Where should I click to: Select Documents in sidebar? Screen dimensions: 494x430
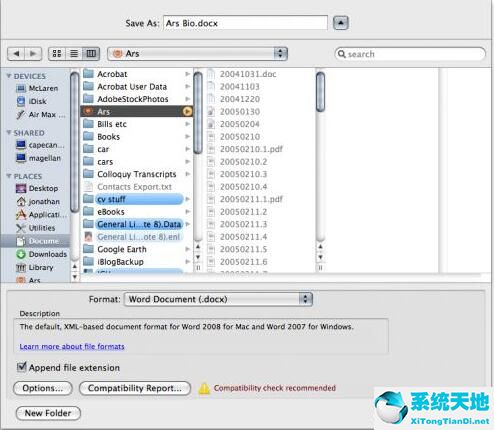coord(35,241)
